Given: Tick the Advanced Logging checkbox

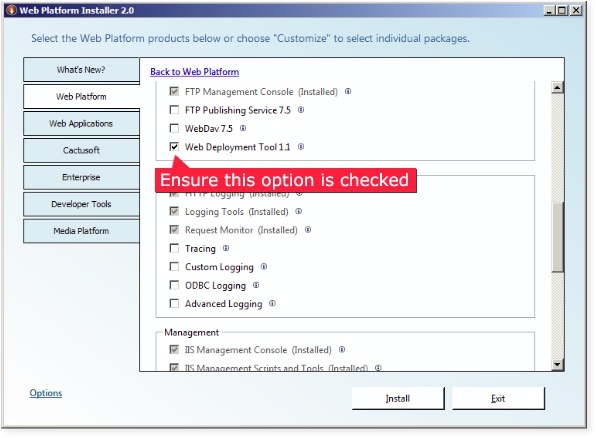Looking at the screenshot, I should click(174, 303).
